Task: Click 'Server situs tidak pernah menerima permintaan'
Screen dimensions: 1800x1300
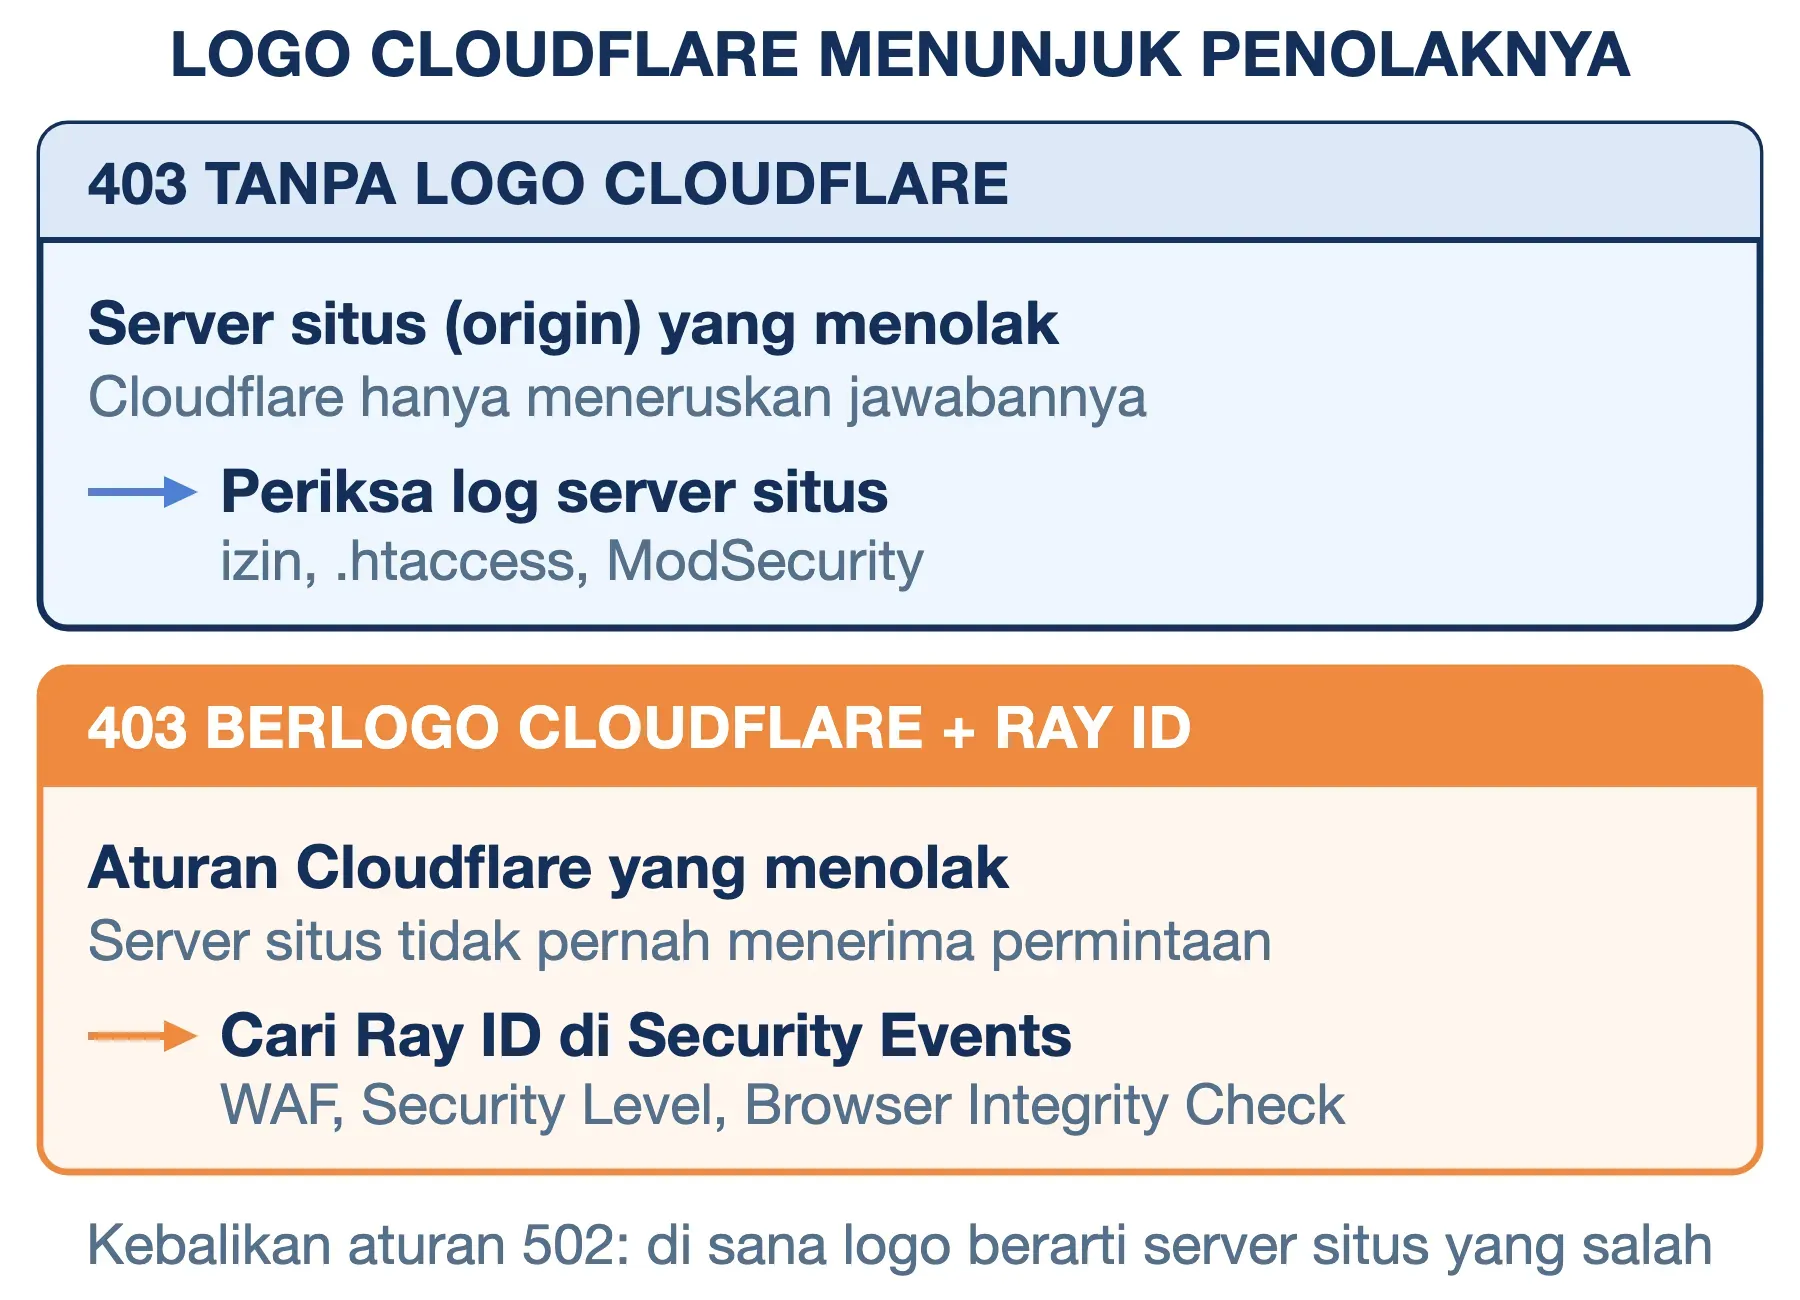Action: 679,941
